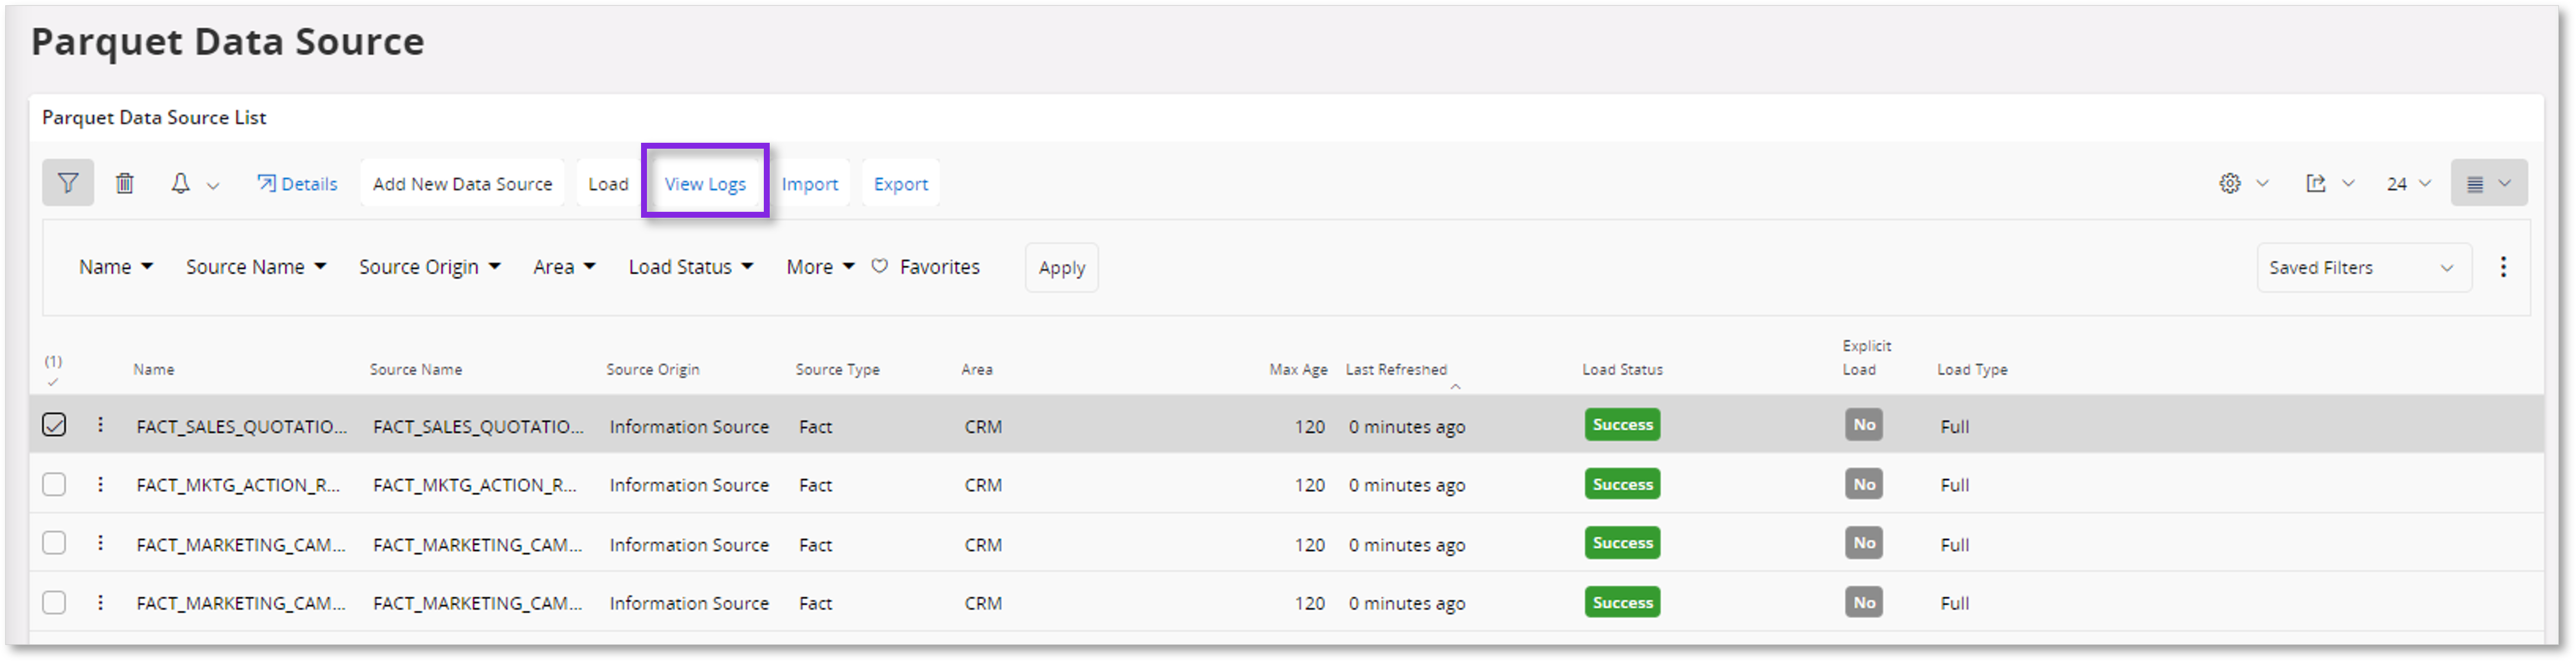Sort by the Last Refreshed column header
Image resolution: width=2576 pixels, height=662 pixels.
point(1395,369)
